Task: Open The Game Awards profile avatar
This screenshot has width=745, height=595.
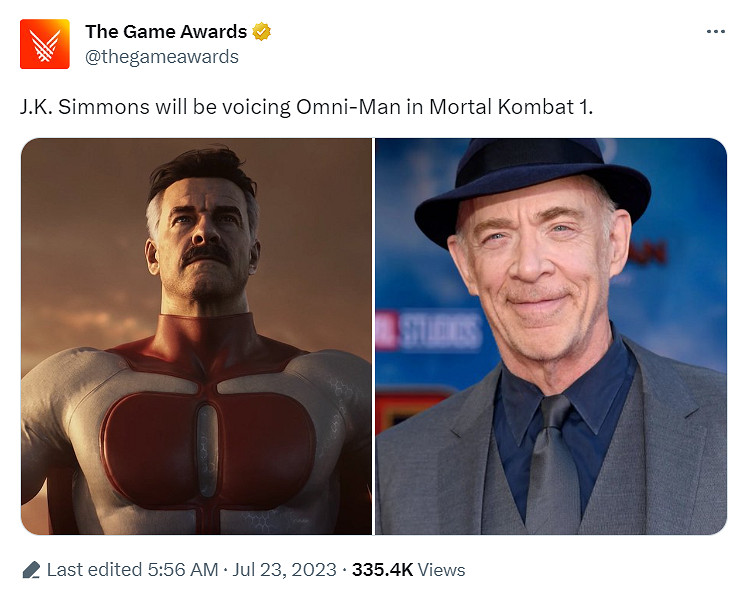Action: pyautogui.click(x=45, y=44)
